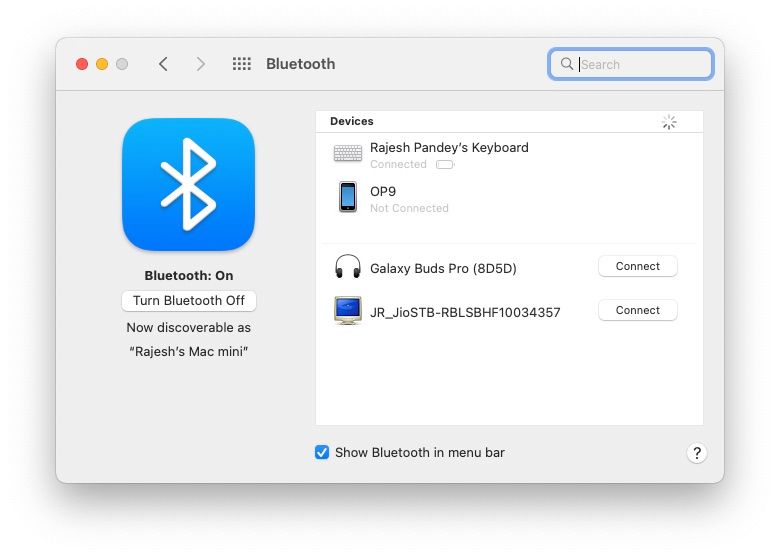Select the keyboard device icon
The image size is (780, 557).
(x=348, y=153)
